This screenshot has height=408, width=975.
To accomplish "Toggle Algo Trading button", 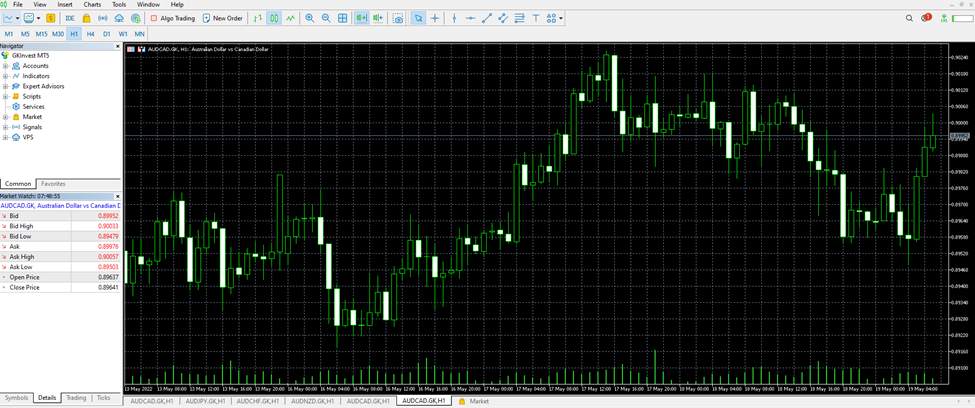I will pyautogui.click(x=173, y=18).
